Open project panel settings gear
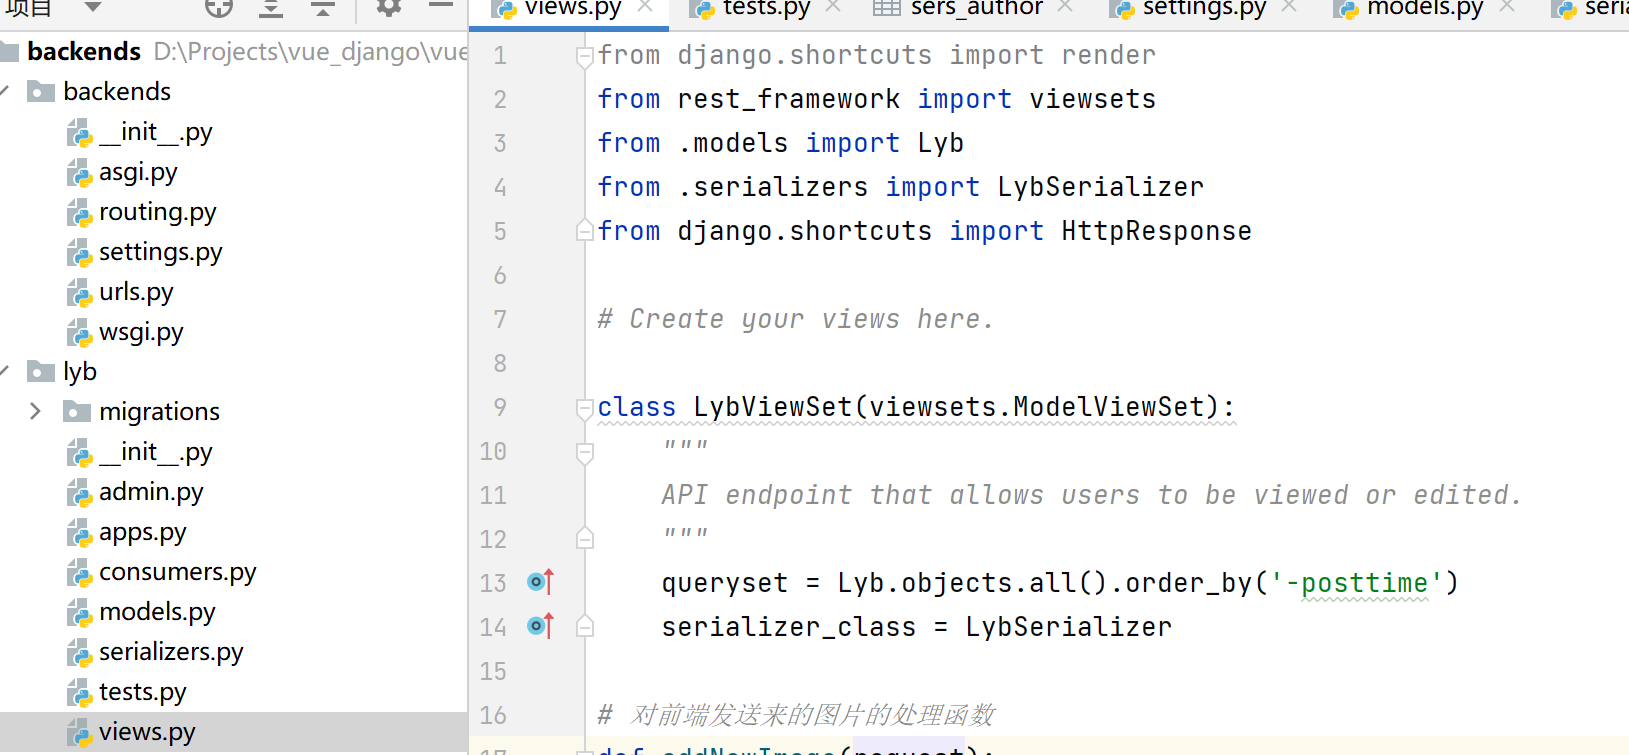This screenshot has height=755, width=1629. click(x=388, y=8)
